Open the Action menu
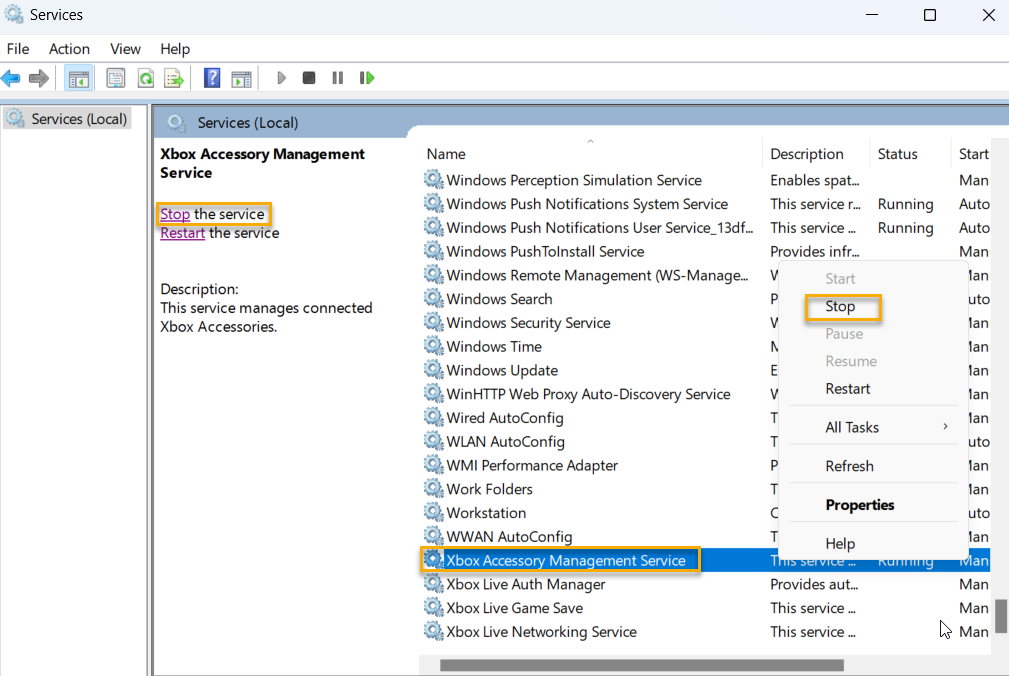 click(69, 49)
